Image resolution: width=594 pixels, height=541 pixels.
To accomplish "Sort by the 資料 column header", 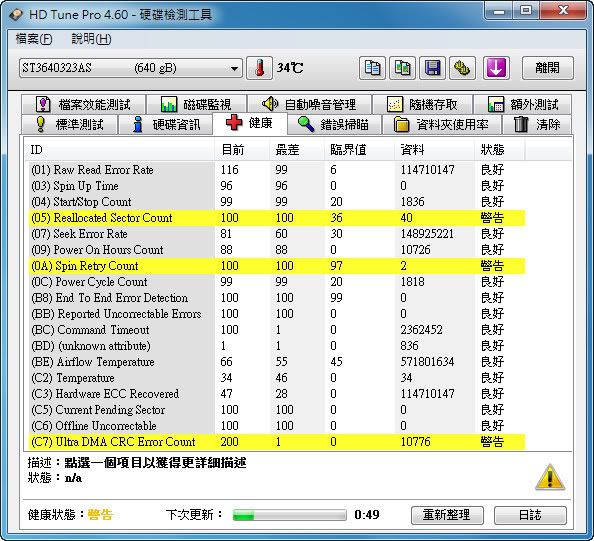I will click(x=435, y=150).
